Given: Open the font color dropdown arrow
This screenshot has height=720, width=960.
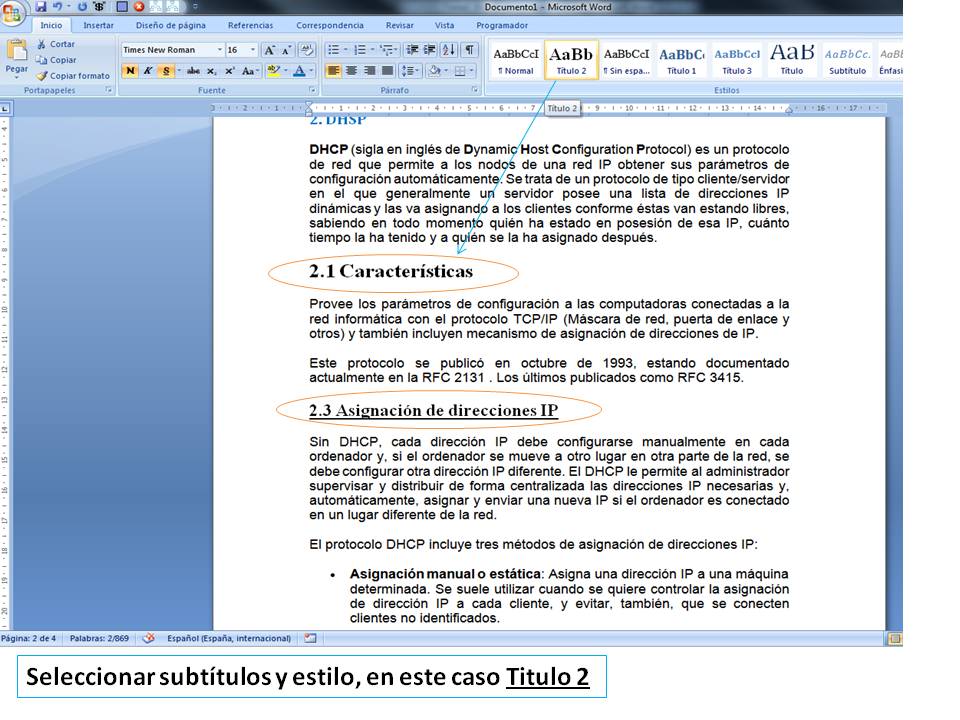Looking at the screenshot, I should [x=312, y=71].
